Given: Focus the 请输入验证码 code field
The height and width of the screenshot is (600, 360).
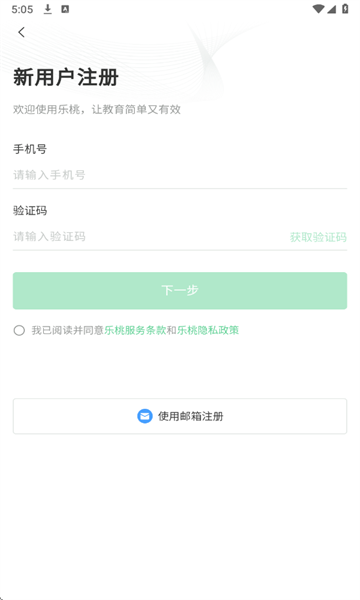Looking at the screenshot, I should click(x=149, y=236).
